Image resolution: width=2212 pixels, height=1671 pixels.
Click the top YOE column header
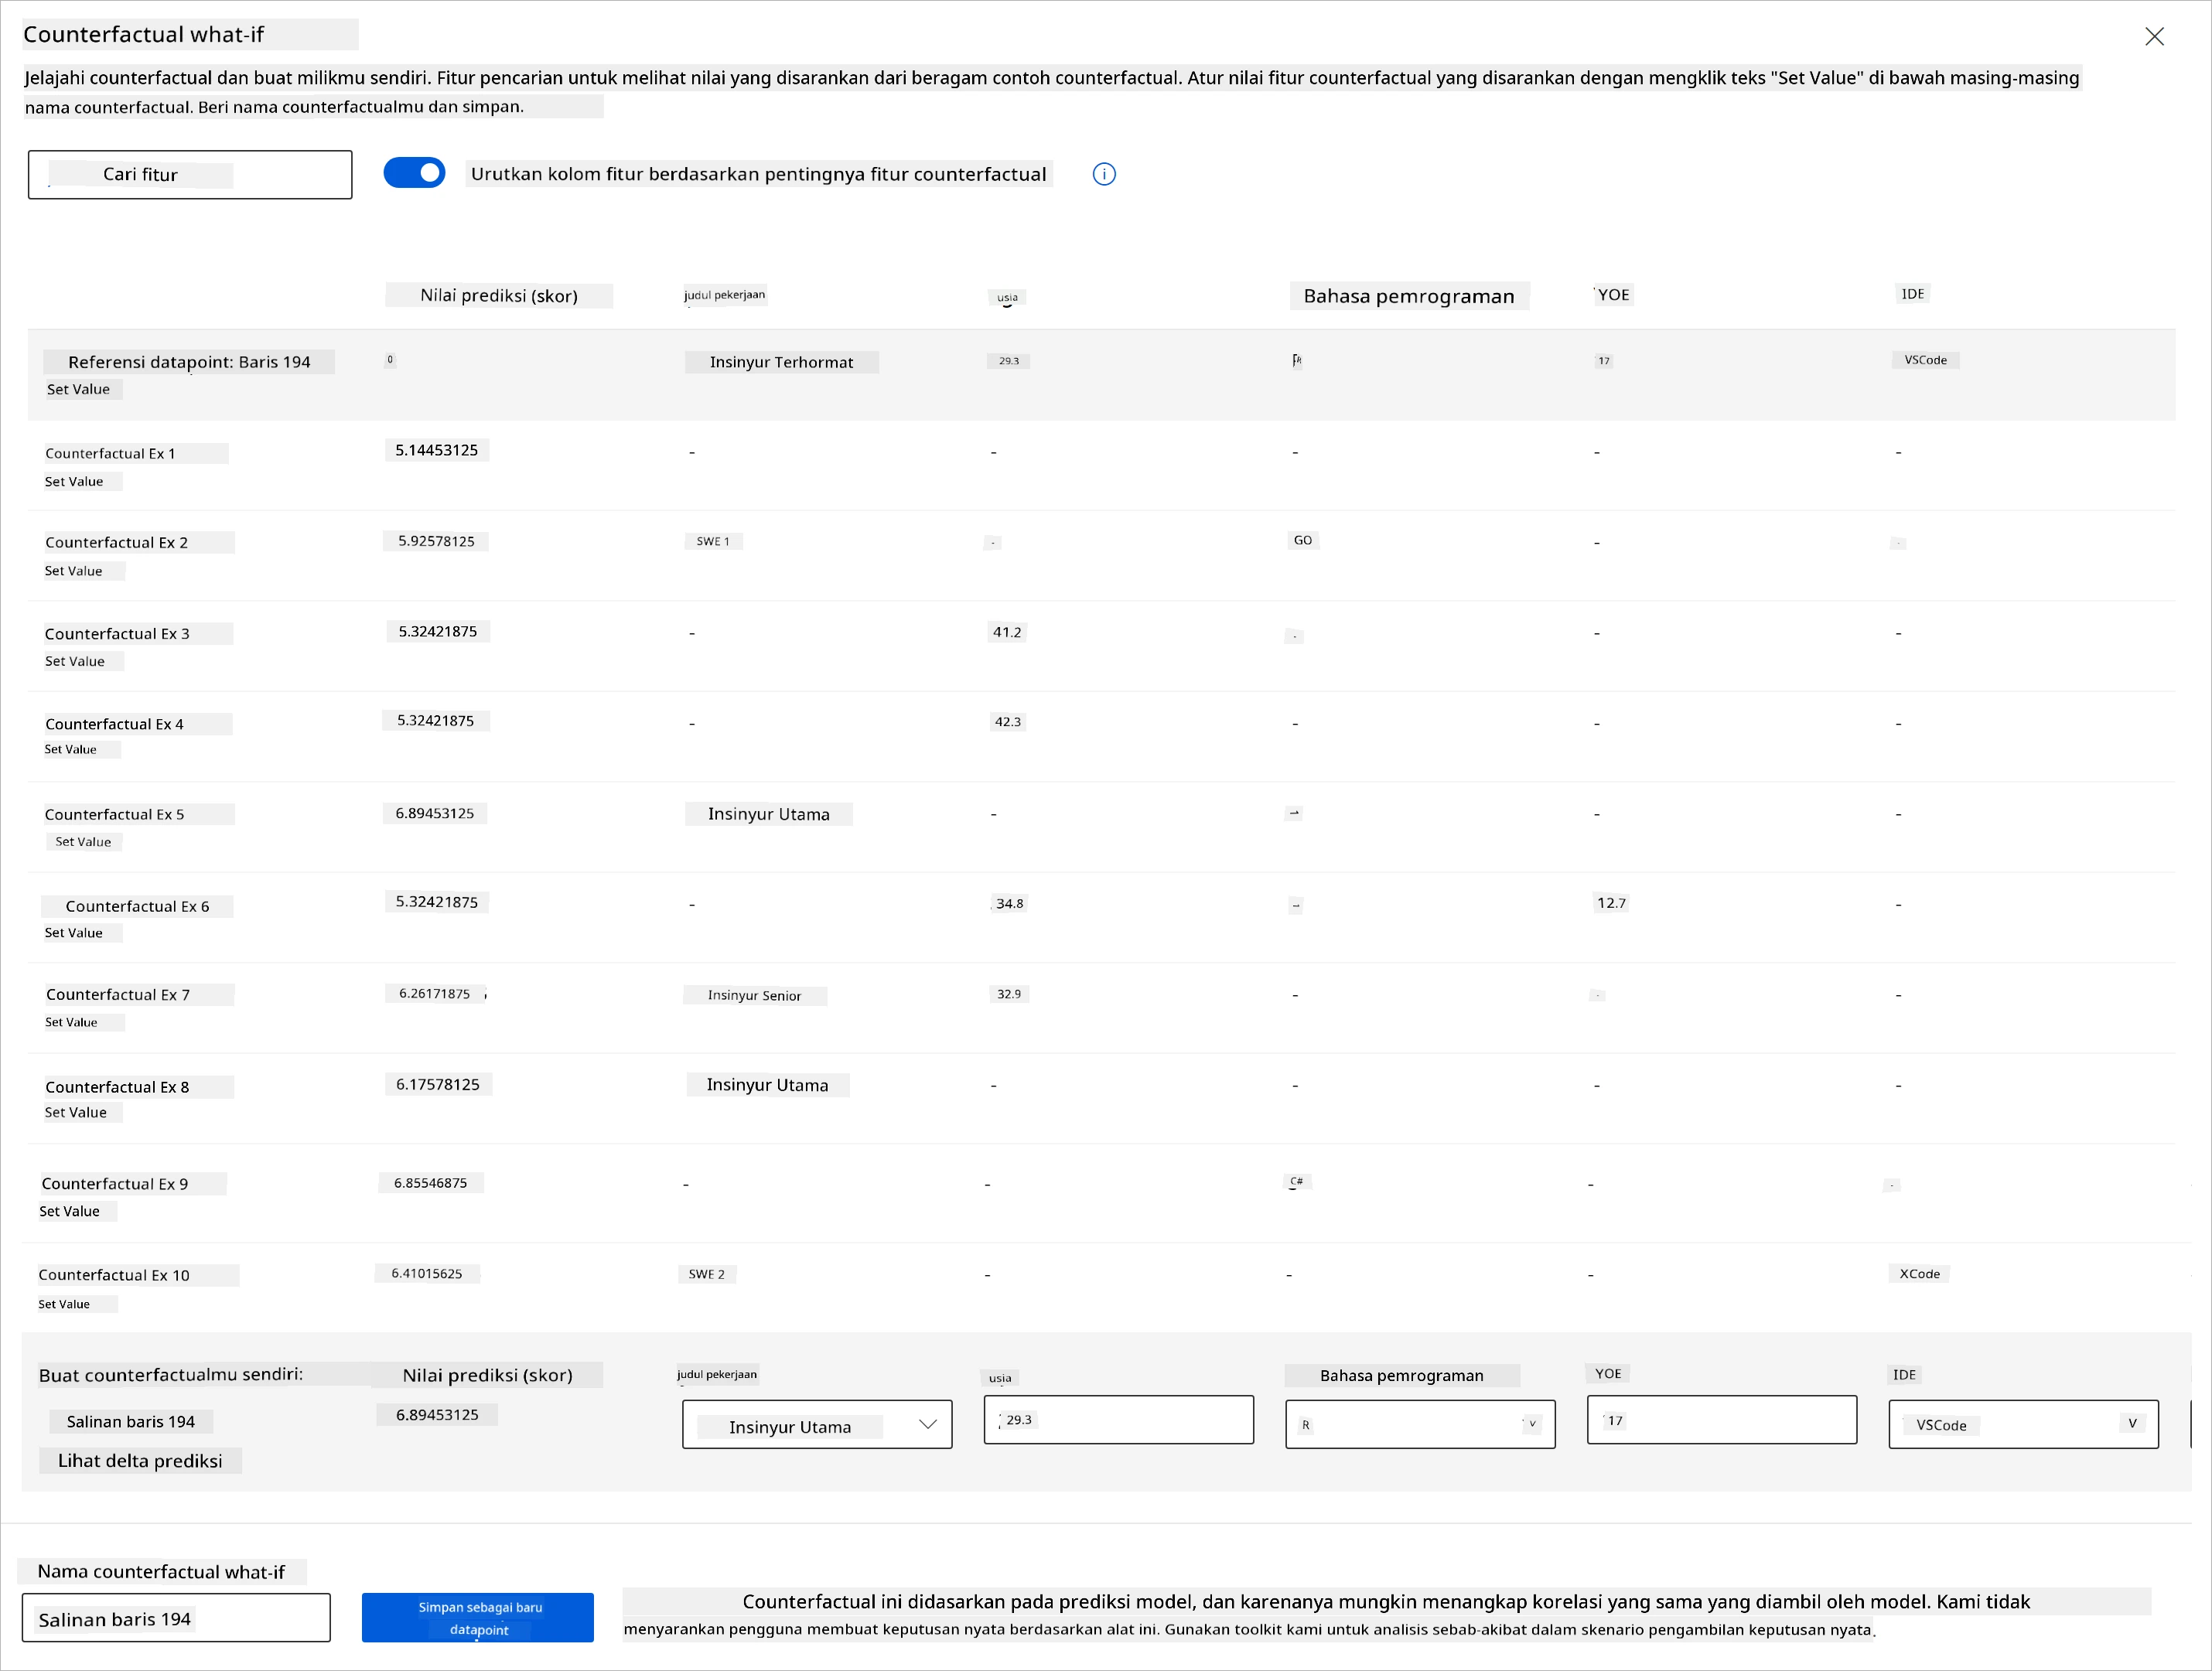1613,295
